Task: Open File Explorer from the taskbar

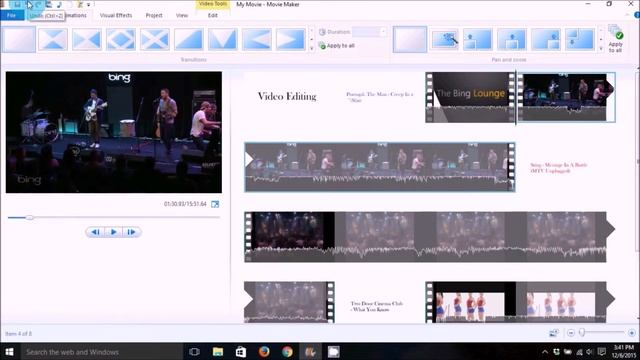Action: click(218, 352)
